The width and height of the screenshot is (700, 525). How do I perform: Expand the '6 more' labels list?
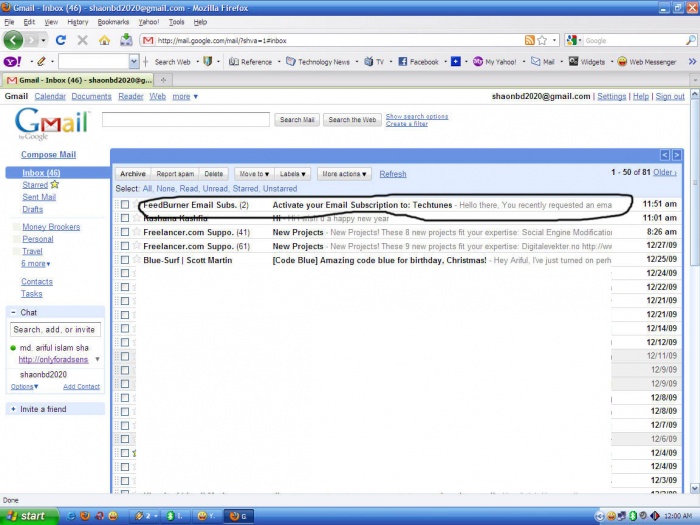(36, 263)
